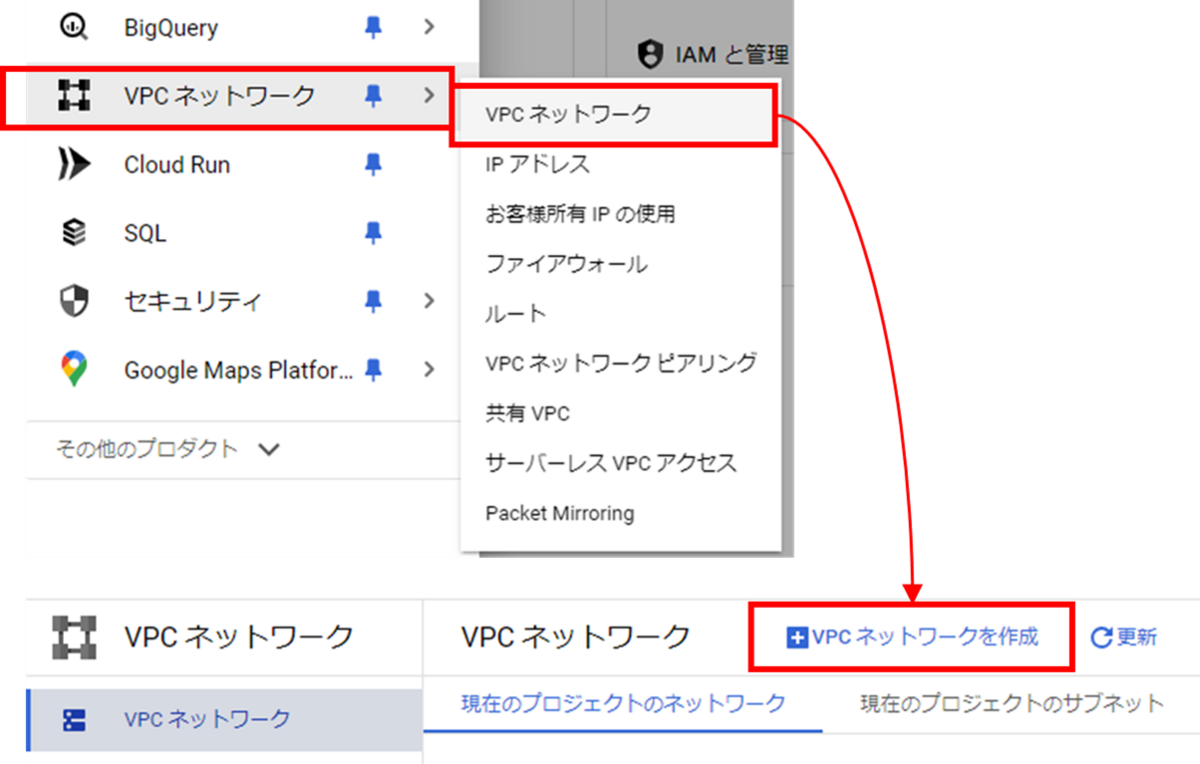Click the VPC ネットワークを作成 button

911,637
